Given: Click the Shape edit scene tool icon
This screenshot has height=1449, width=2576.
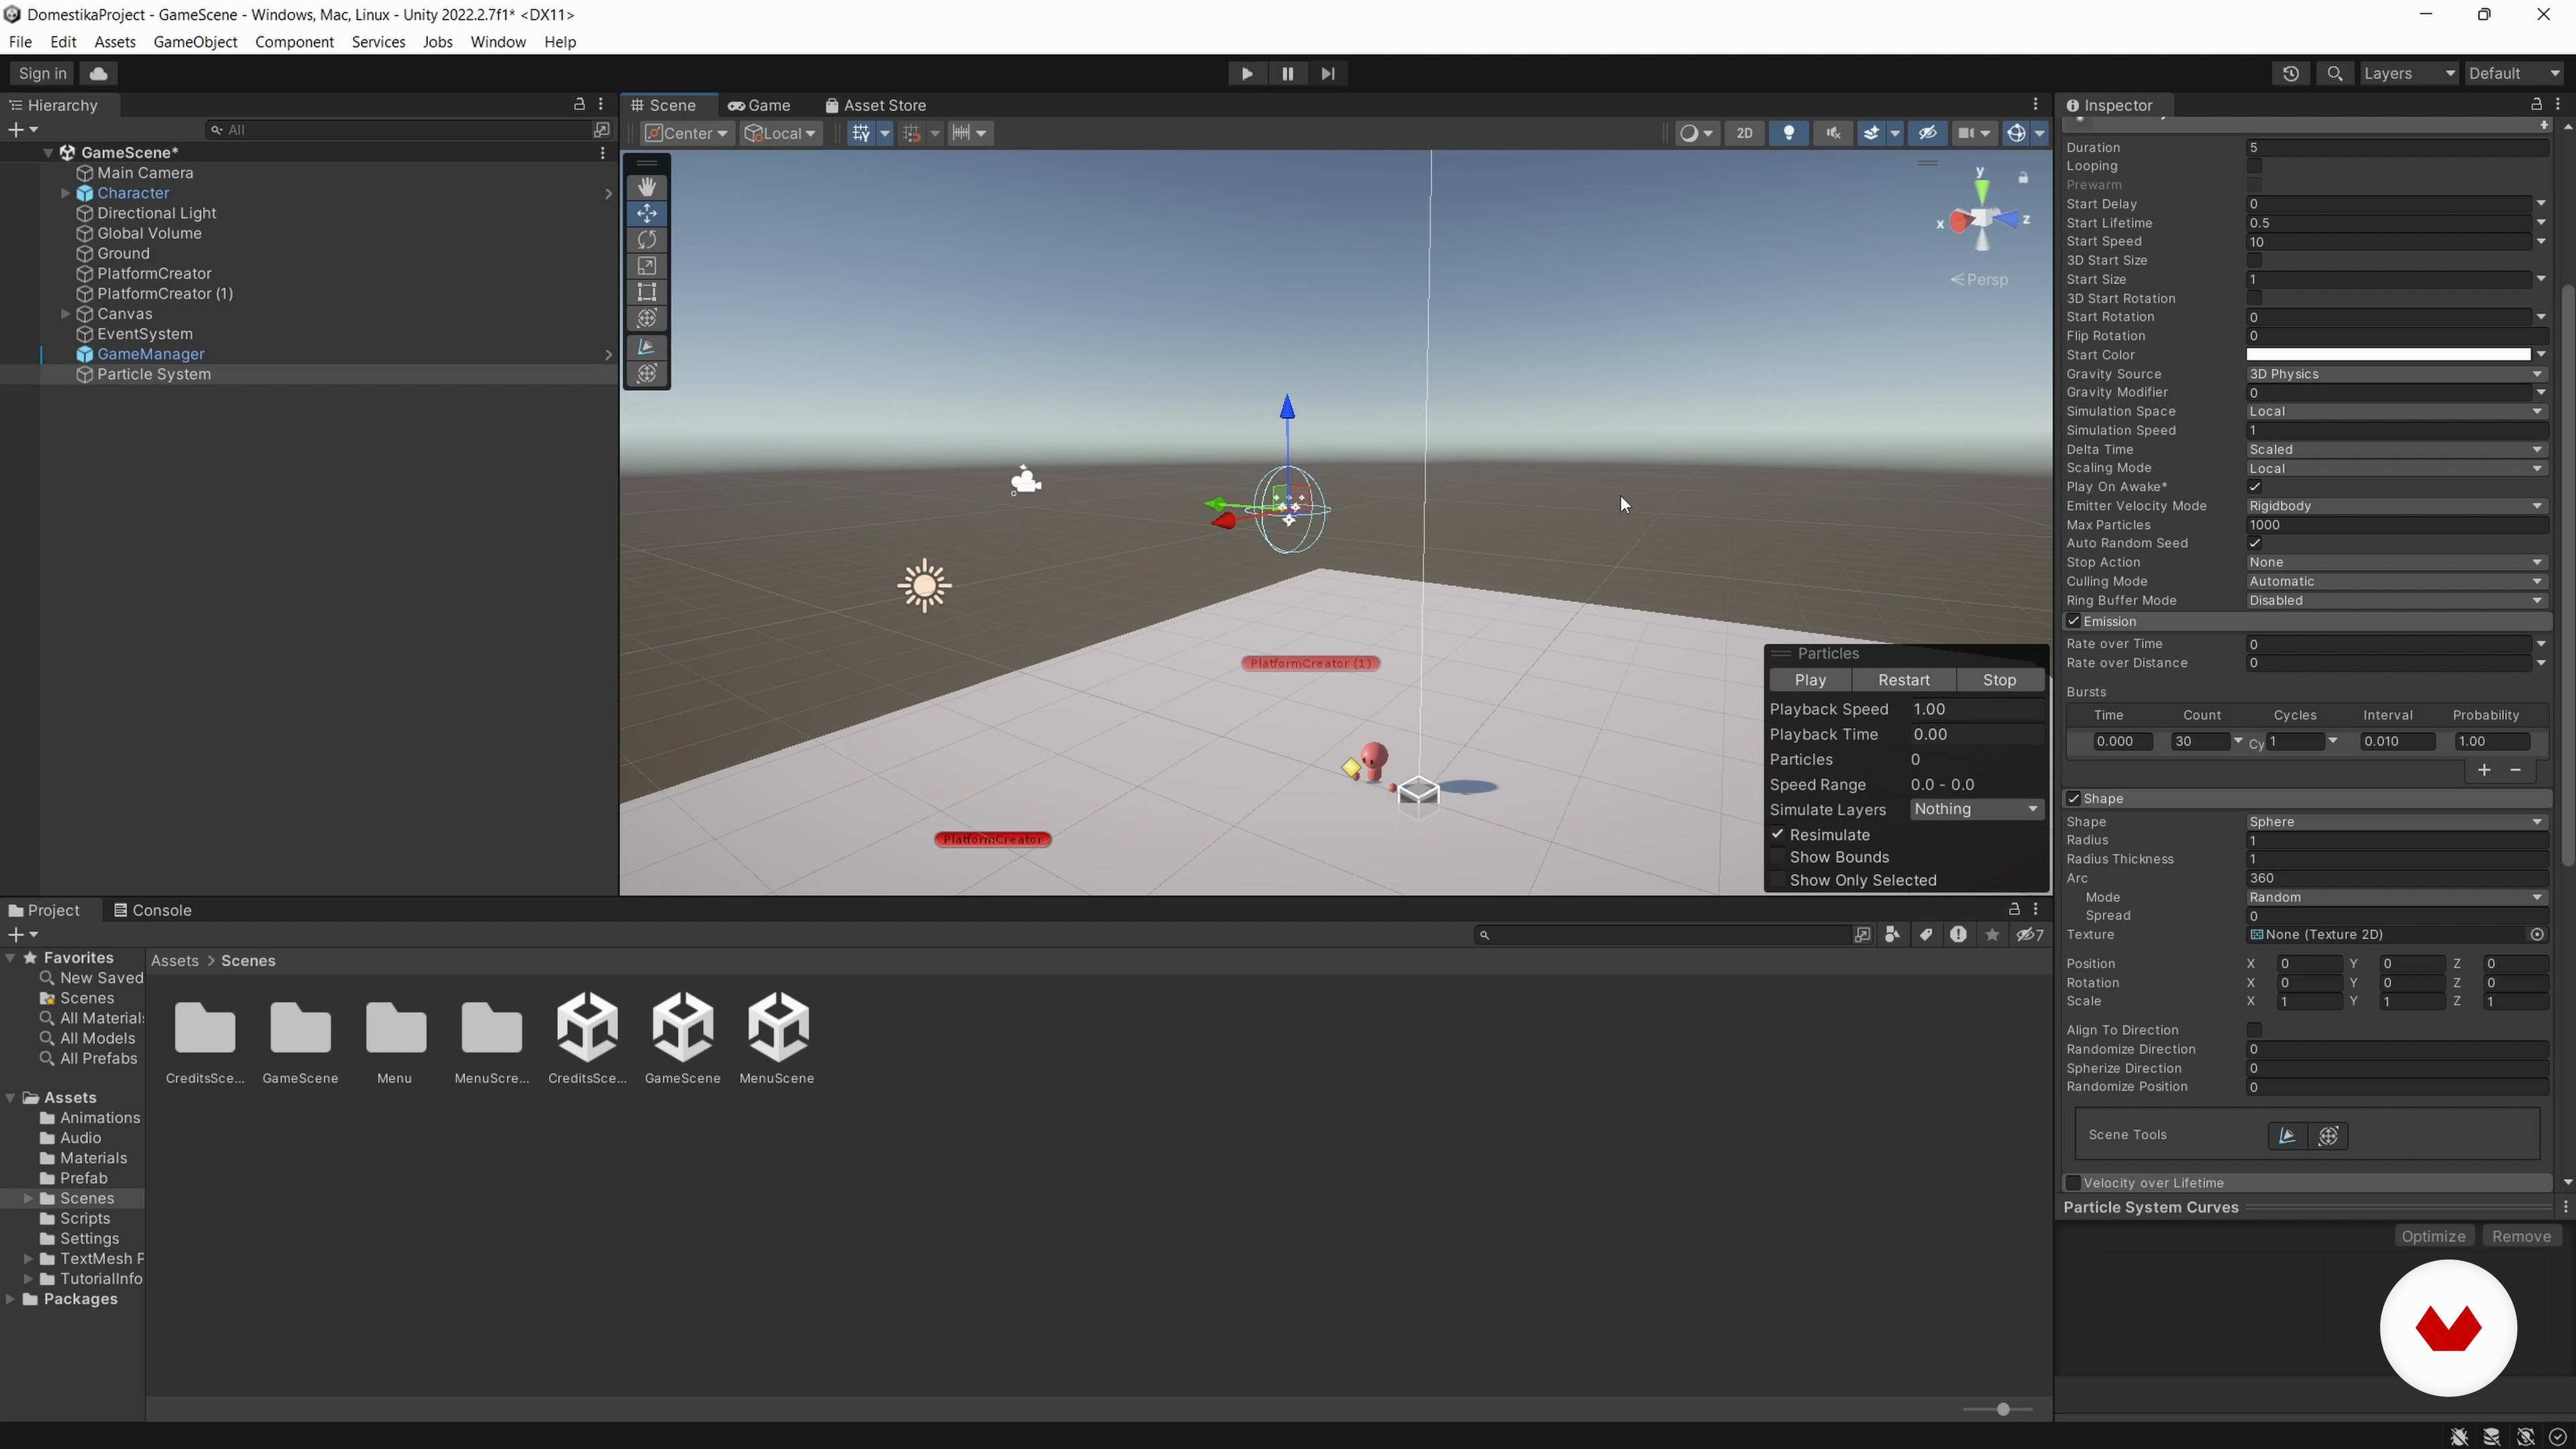Looking at the screenshot, I should click(x=2286, y=1135).
